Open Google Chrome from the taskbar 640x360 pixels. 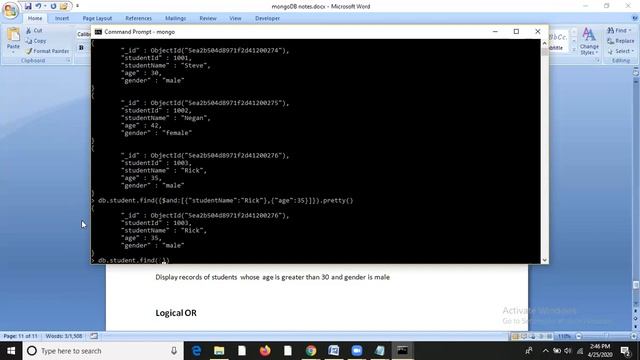(x=311, y=351)
